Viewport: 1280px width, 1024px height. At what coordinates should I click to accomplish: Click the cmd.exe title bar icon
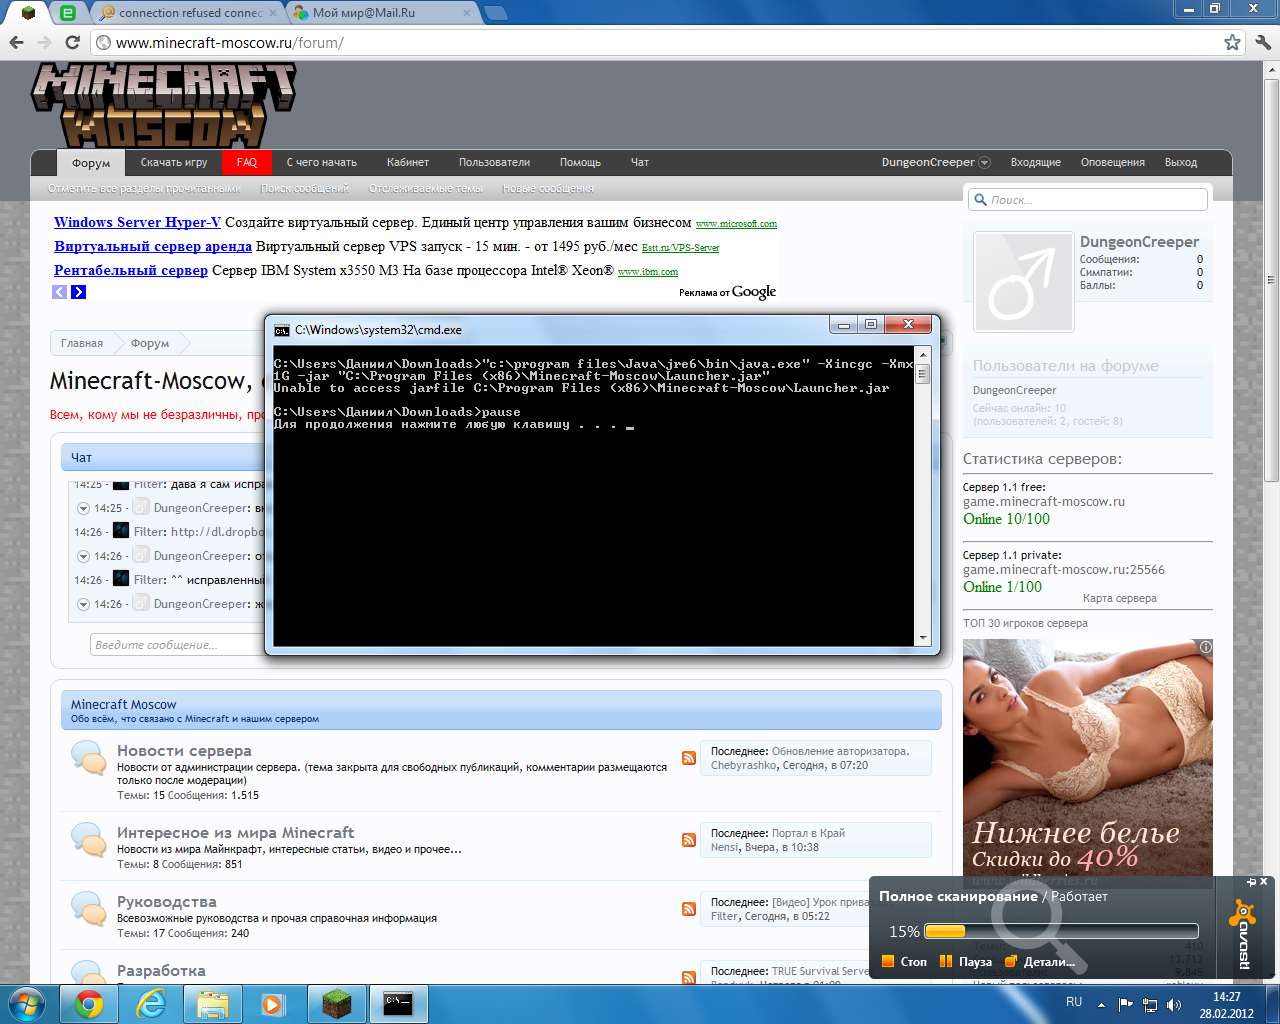click(x=282, y=330)
